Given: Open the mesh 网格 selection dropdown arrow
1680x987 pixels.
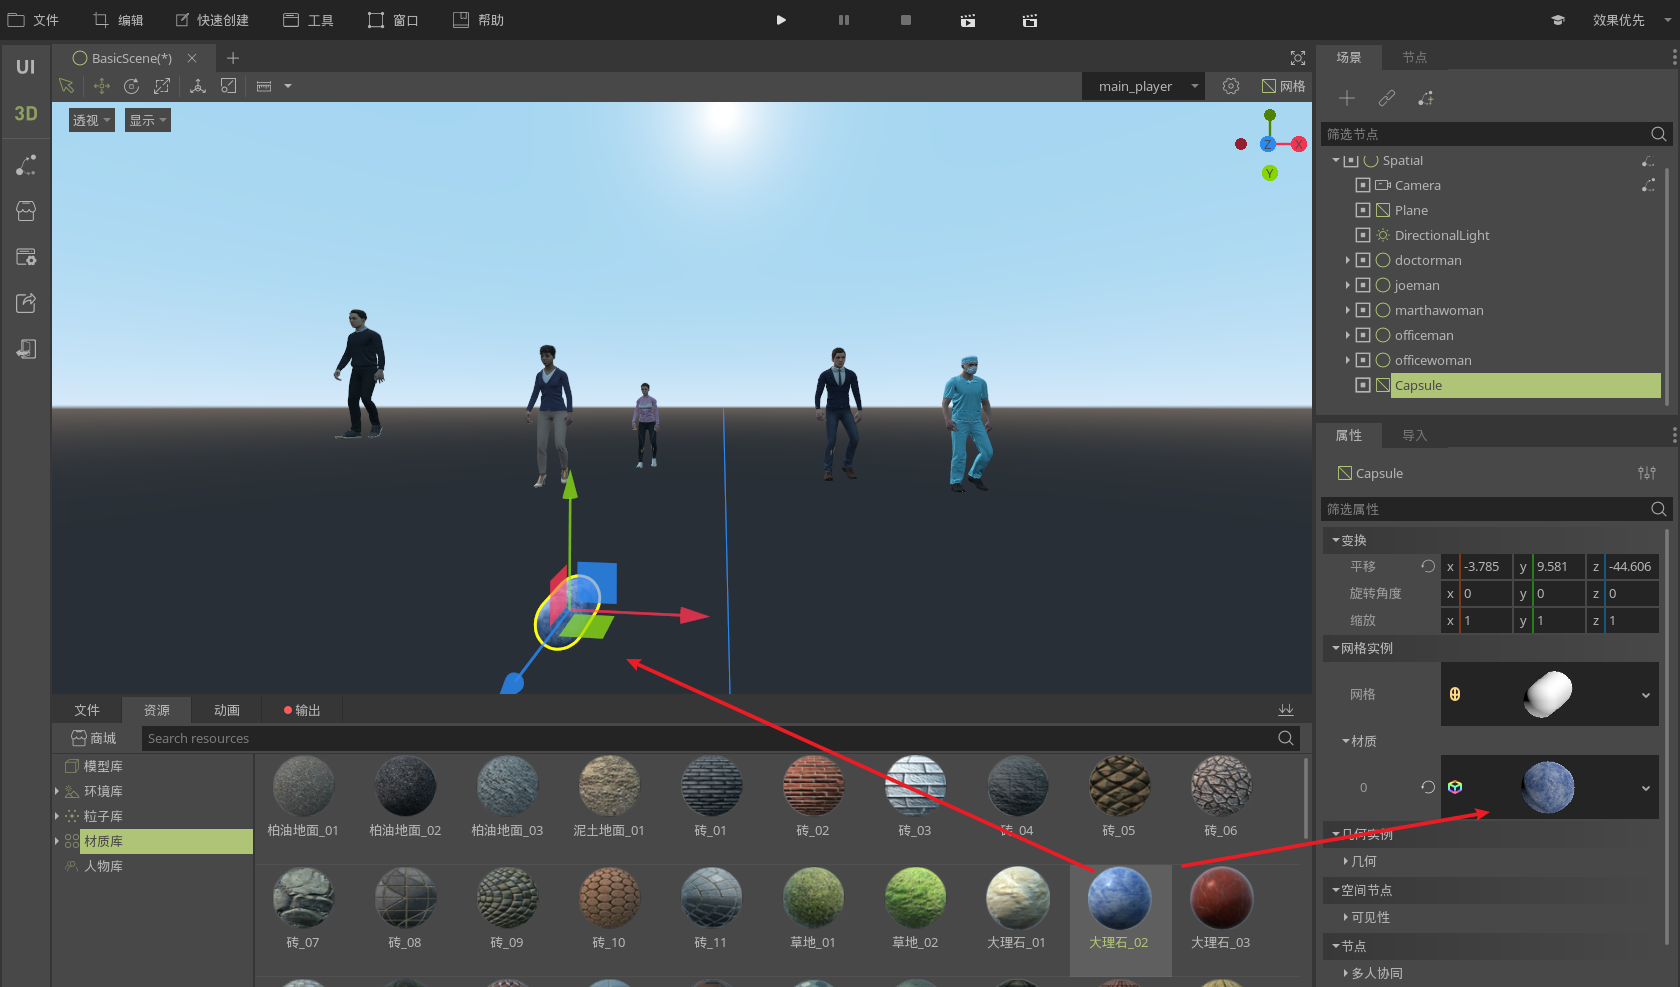Looking at the screenshot, I should point(1646,695).
